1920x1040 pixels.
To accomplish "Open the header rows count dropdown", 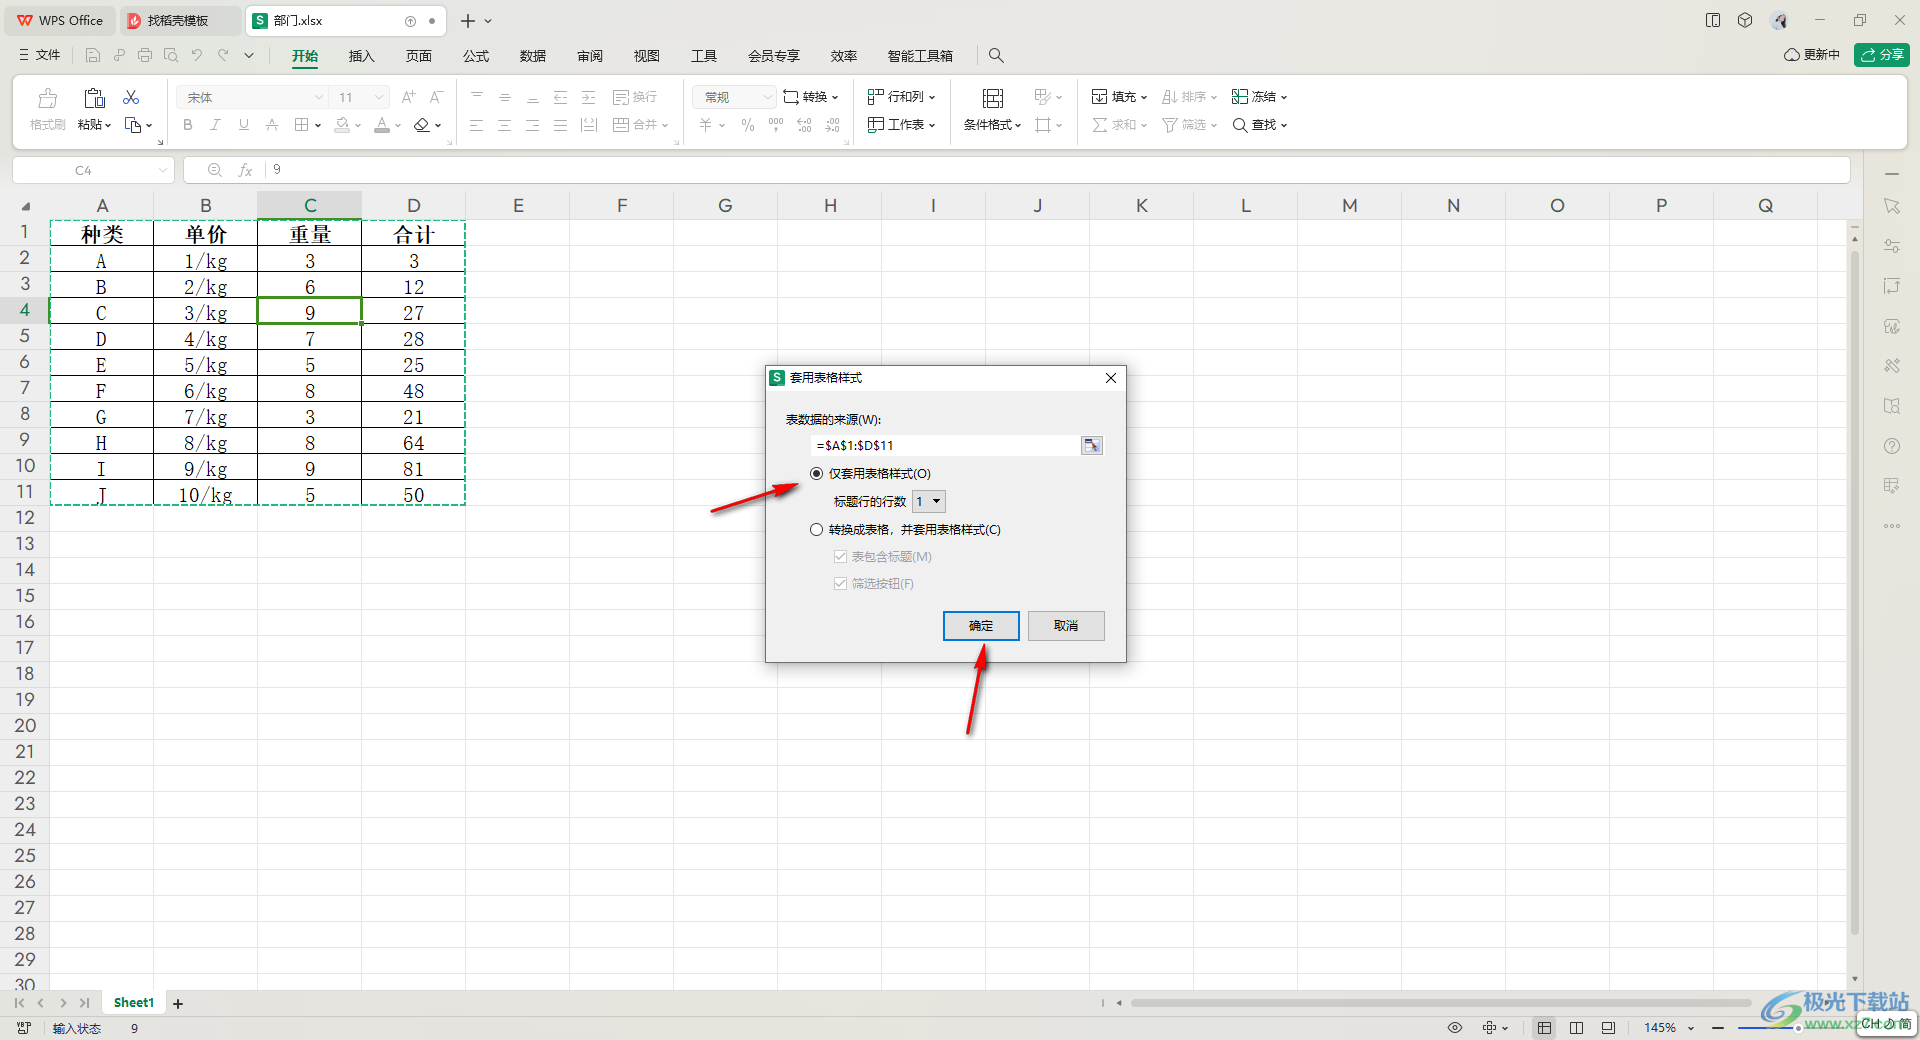I will coord(928,502).
